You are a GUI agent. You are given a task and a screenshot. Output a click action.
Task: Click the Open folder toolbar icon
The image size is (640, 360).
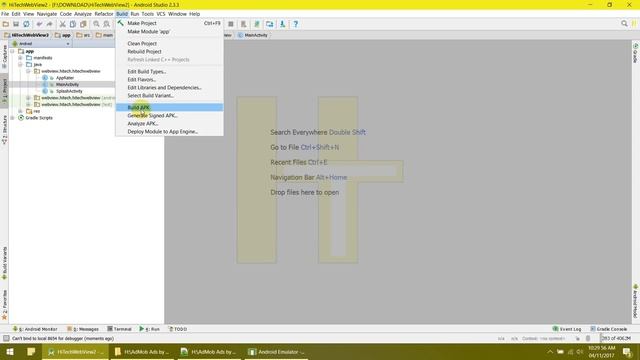(x=6, y=24)
